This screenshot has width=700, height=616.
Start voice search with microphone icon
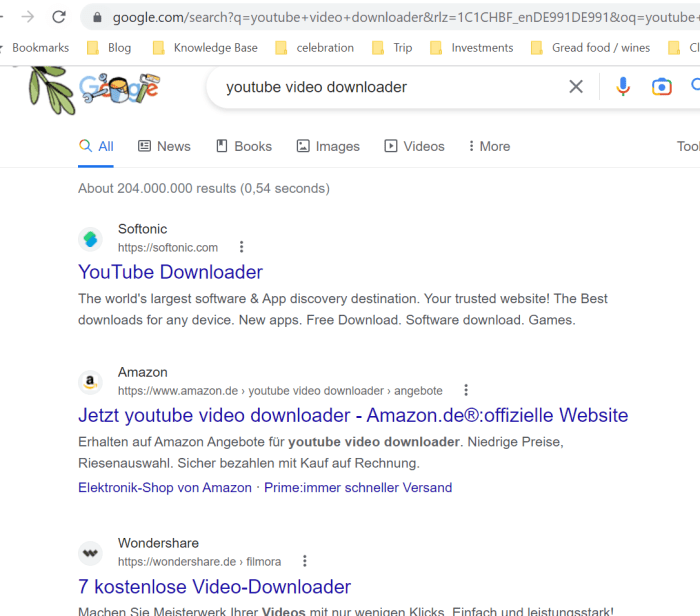623,87
